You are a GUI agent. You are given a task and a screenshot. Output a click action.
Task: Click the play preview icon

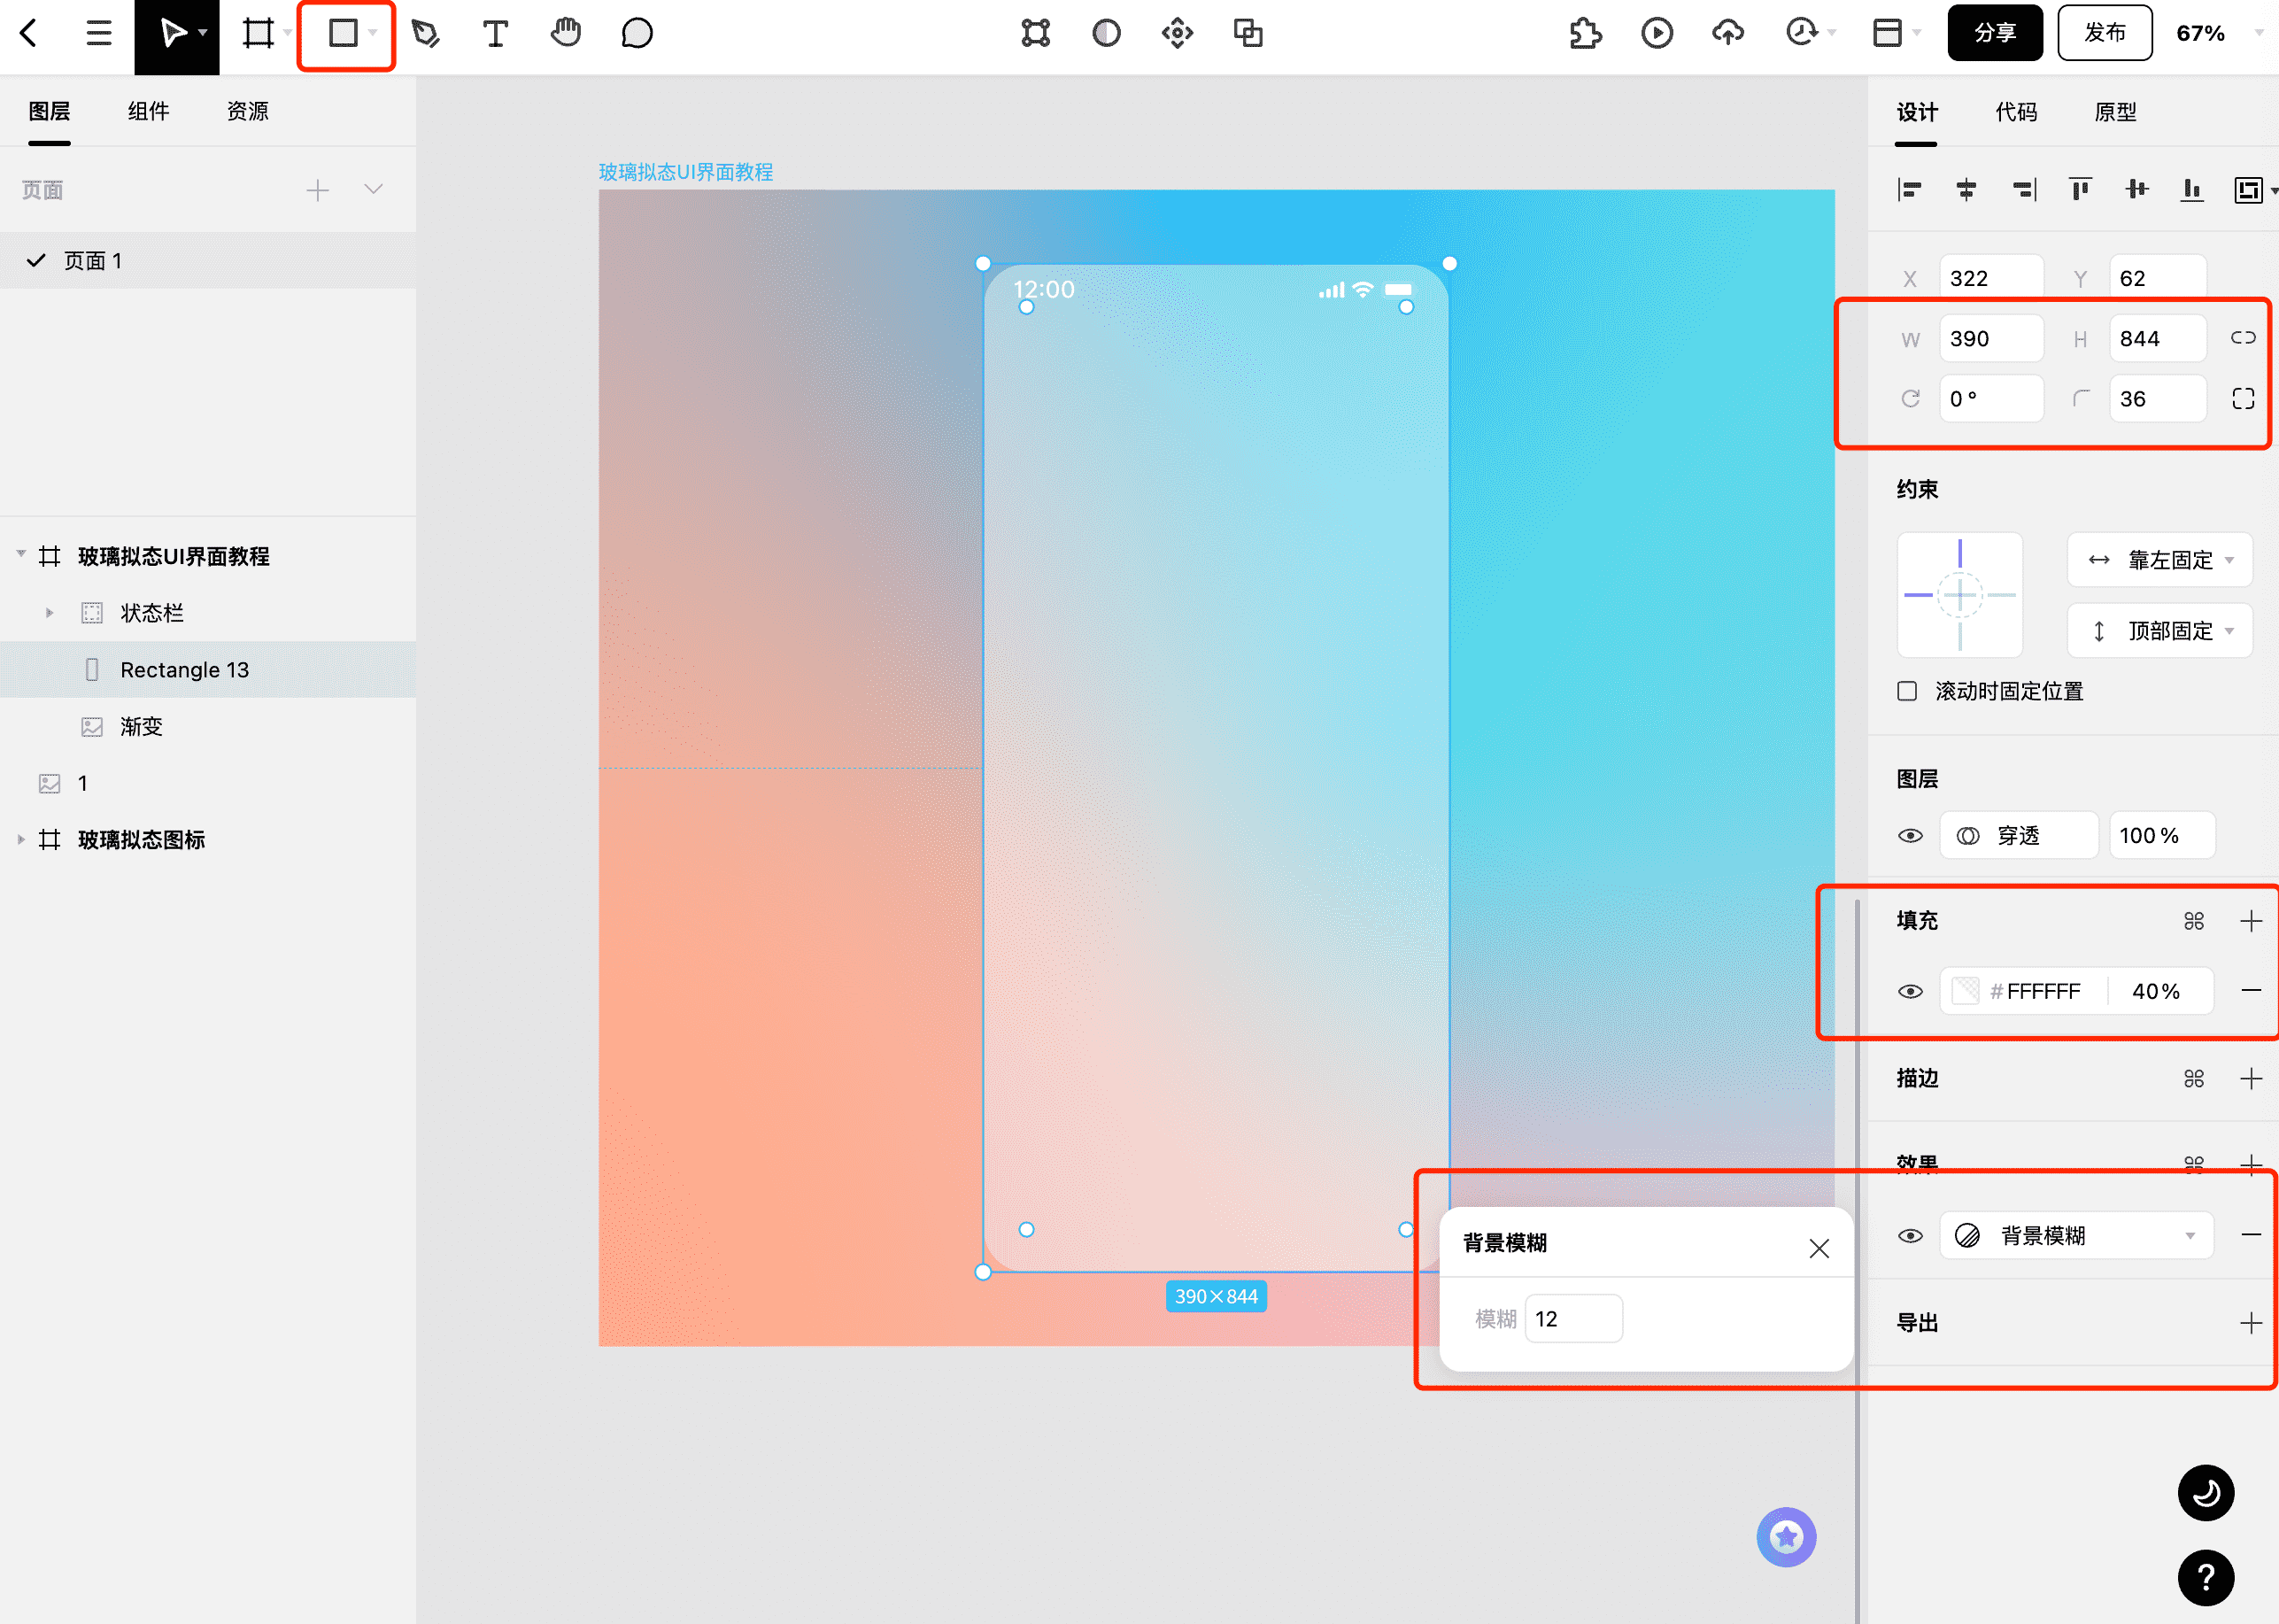(x=1657, y=33)
